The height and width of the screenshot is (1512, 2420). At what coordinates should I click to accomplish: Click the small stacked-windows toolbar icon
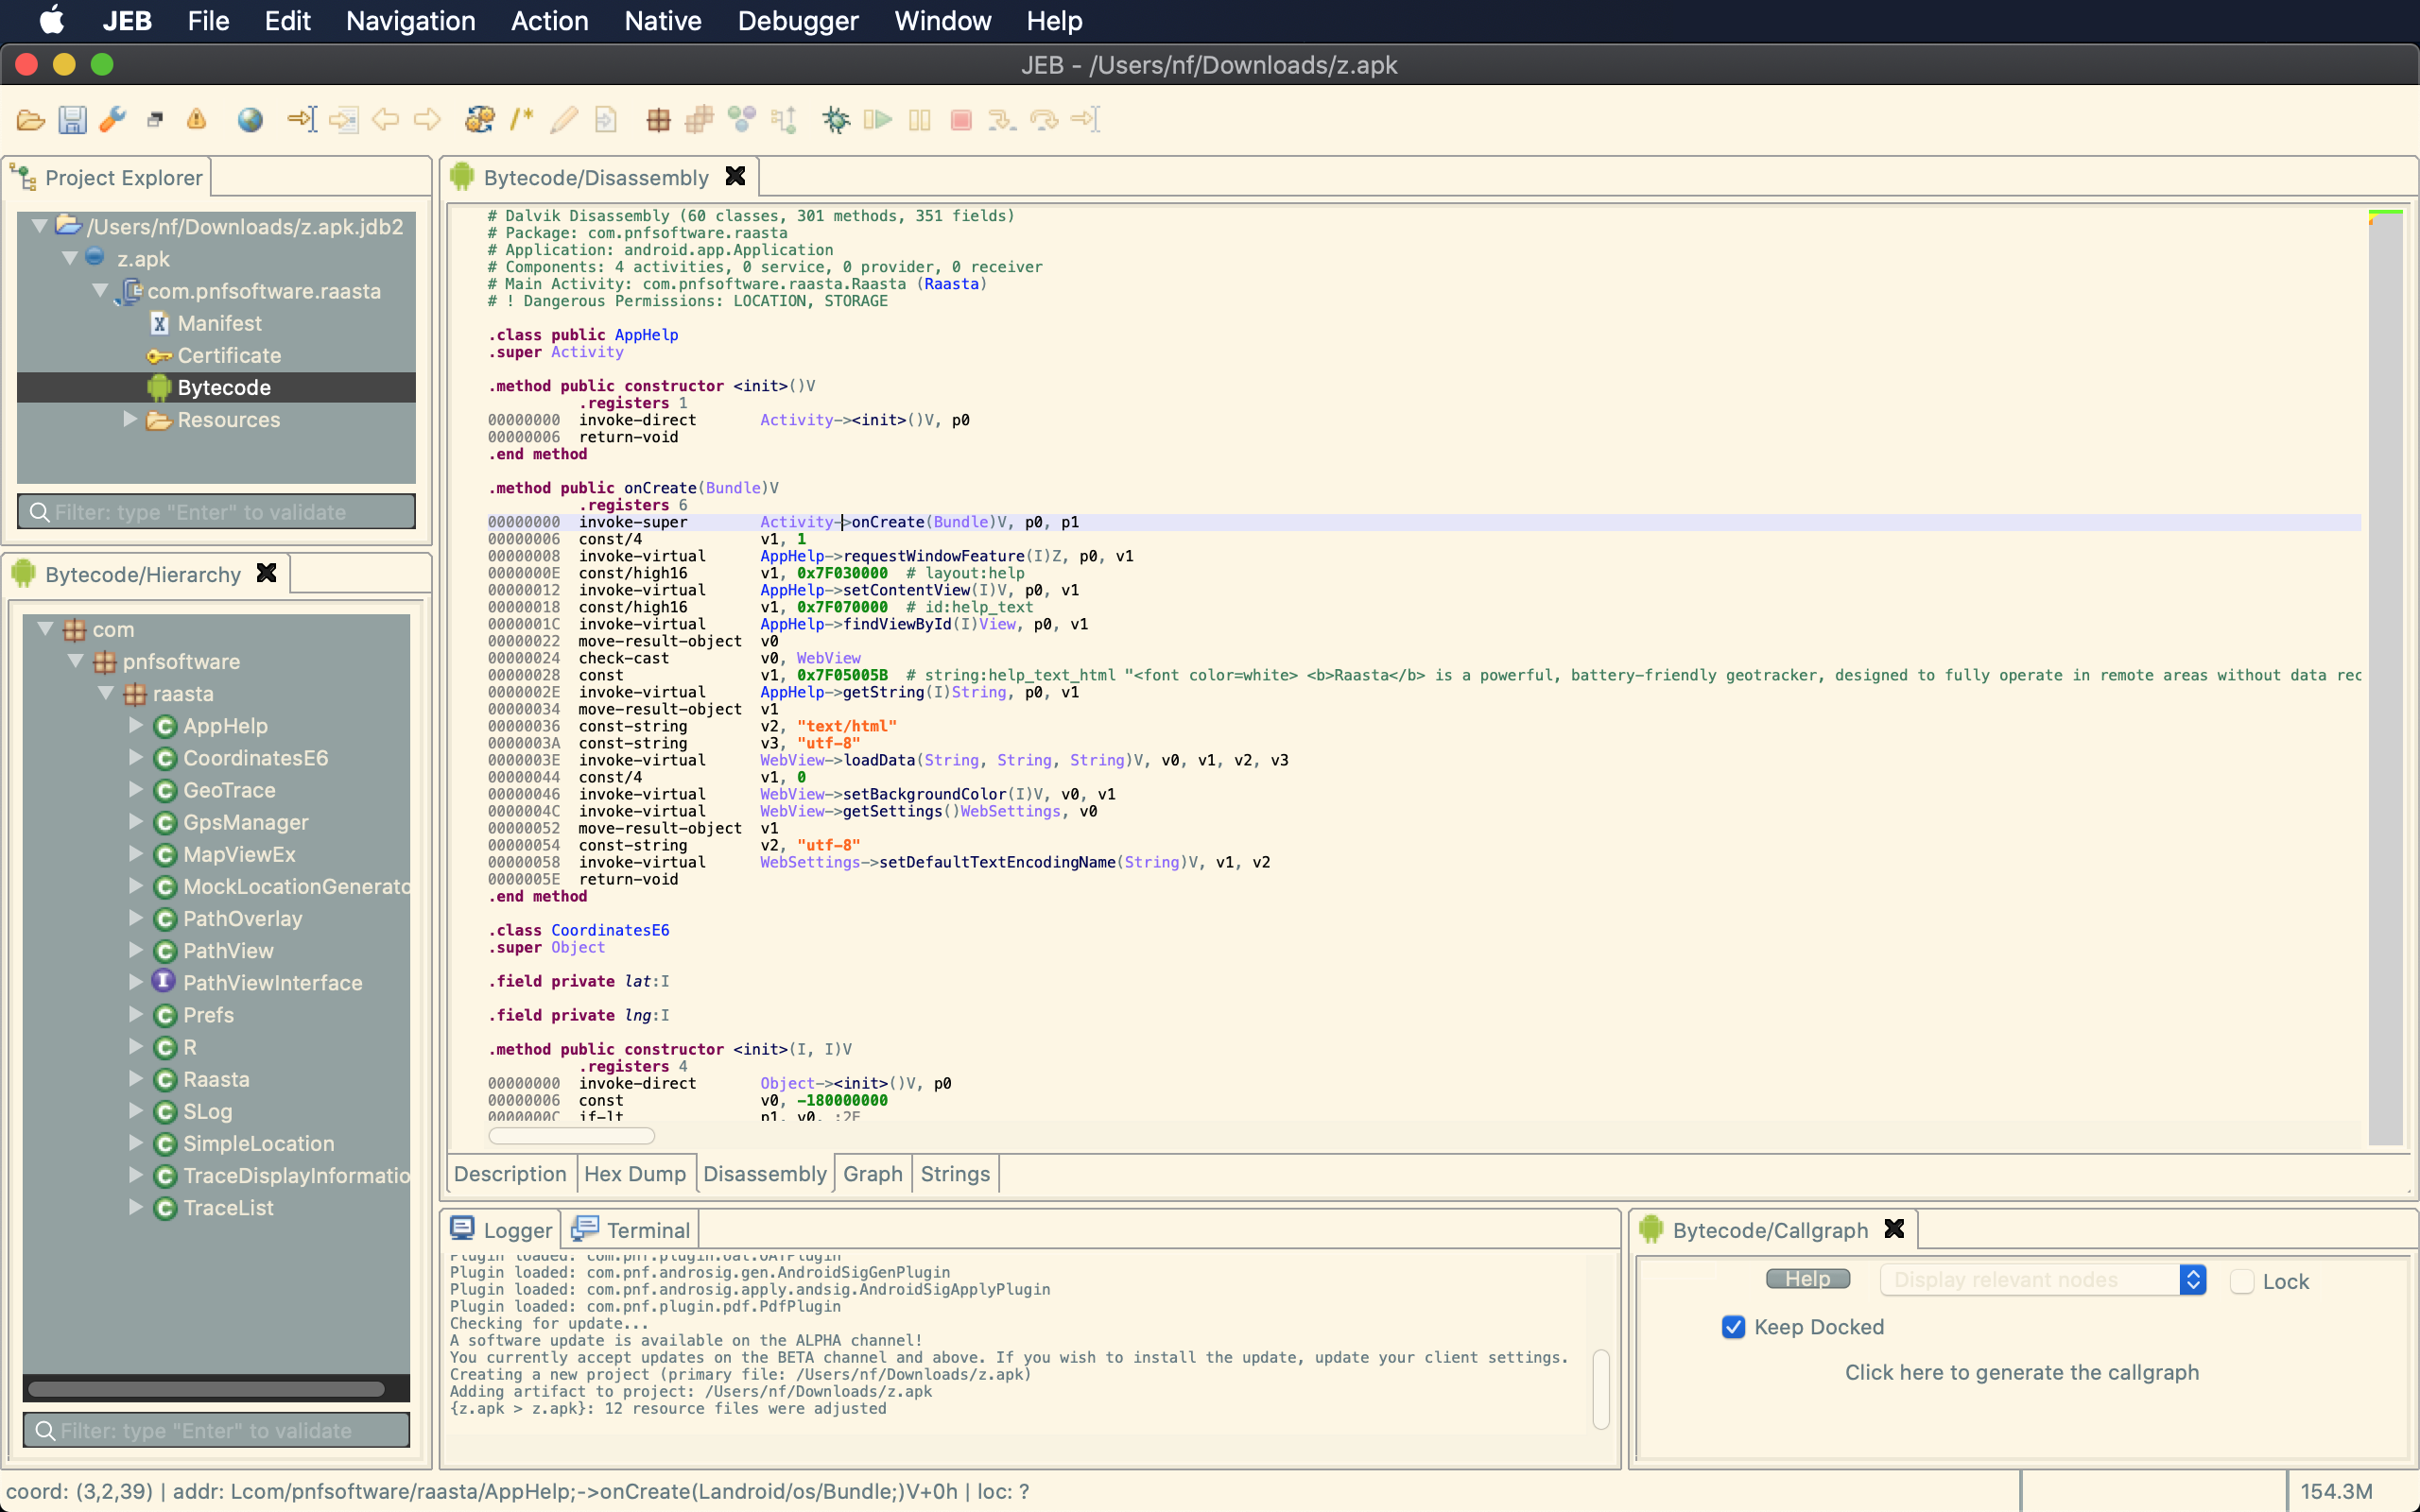155,120
